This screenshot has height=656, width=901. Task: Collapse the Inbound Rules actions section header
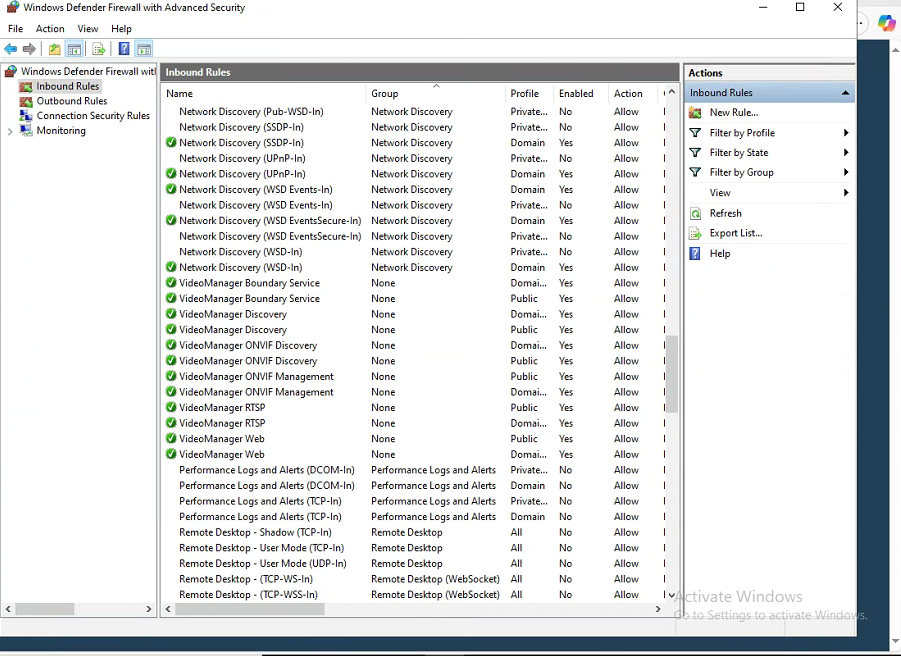845,92
